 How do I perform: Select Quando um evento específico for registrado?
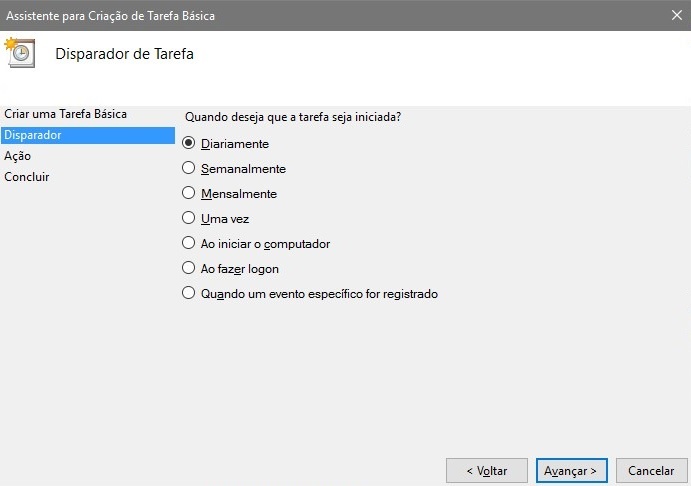point(189,294)
